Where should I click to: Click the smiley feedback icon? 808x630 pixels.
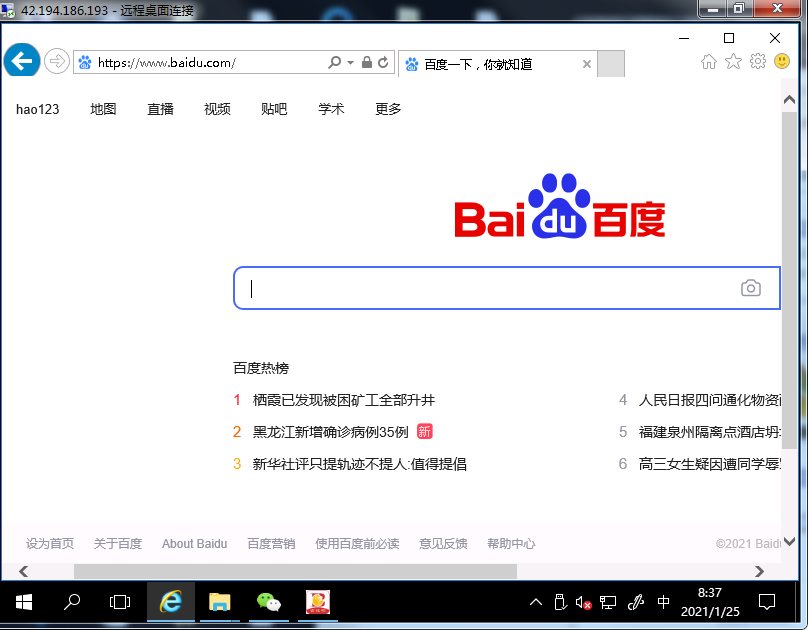coord(782,62)
